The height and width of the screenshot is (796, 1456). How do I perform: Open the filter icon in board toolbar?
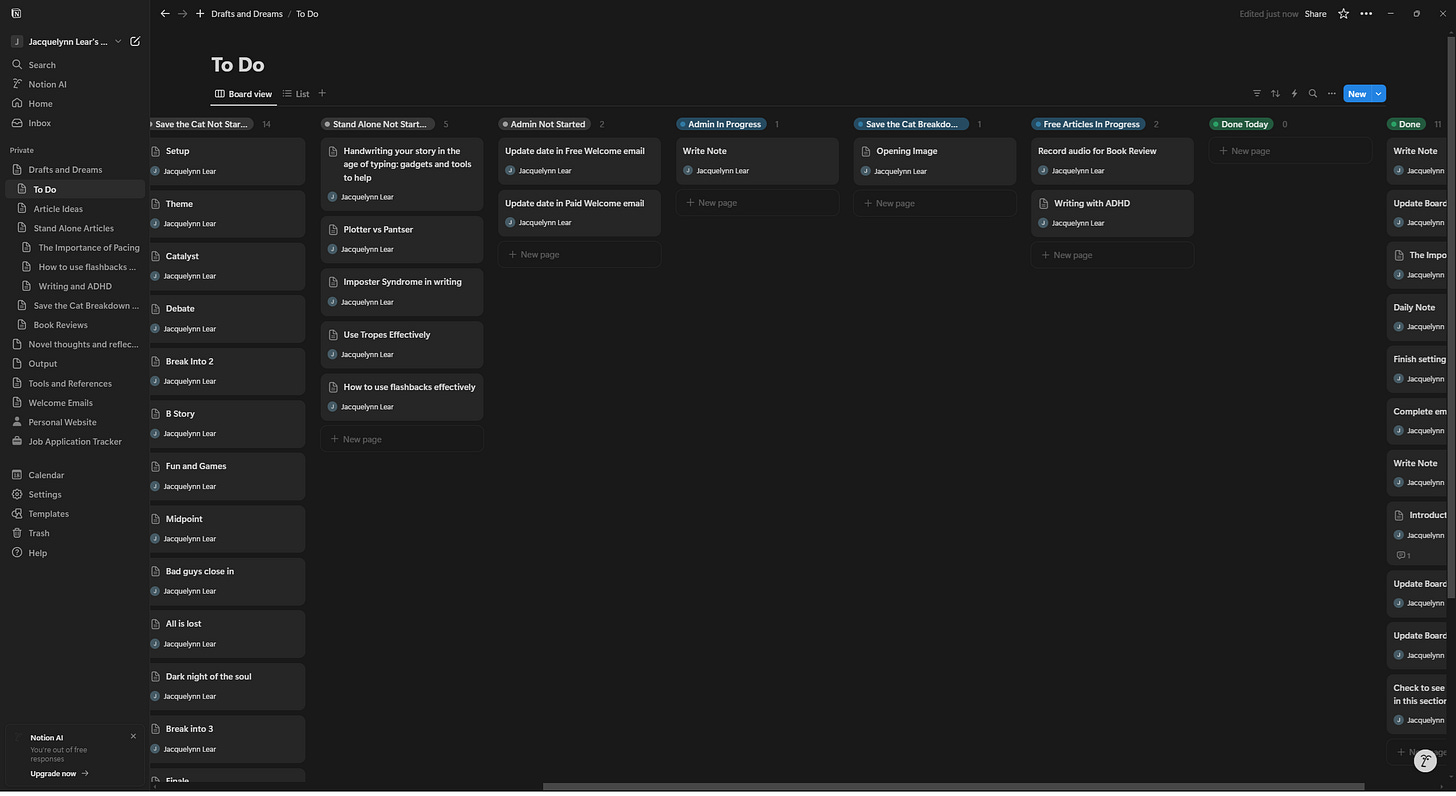[1257, 94]
